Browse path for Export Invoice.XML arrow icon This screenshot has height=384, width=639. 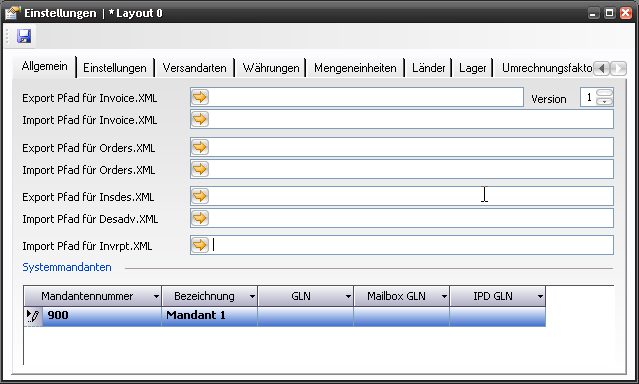[x=200, y=97]
